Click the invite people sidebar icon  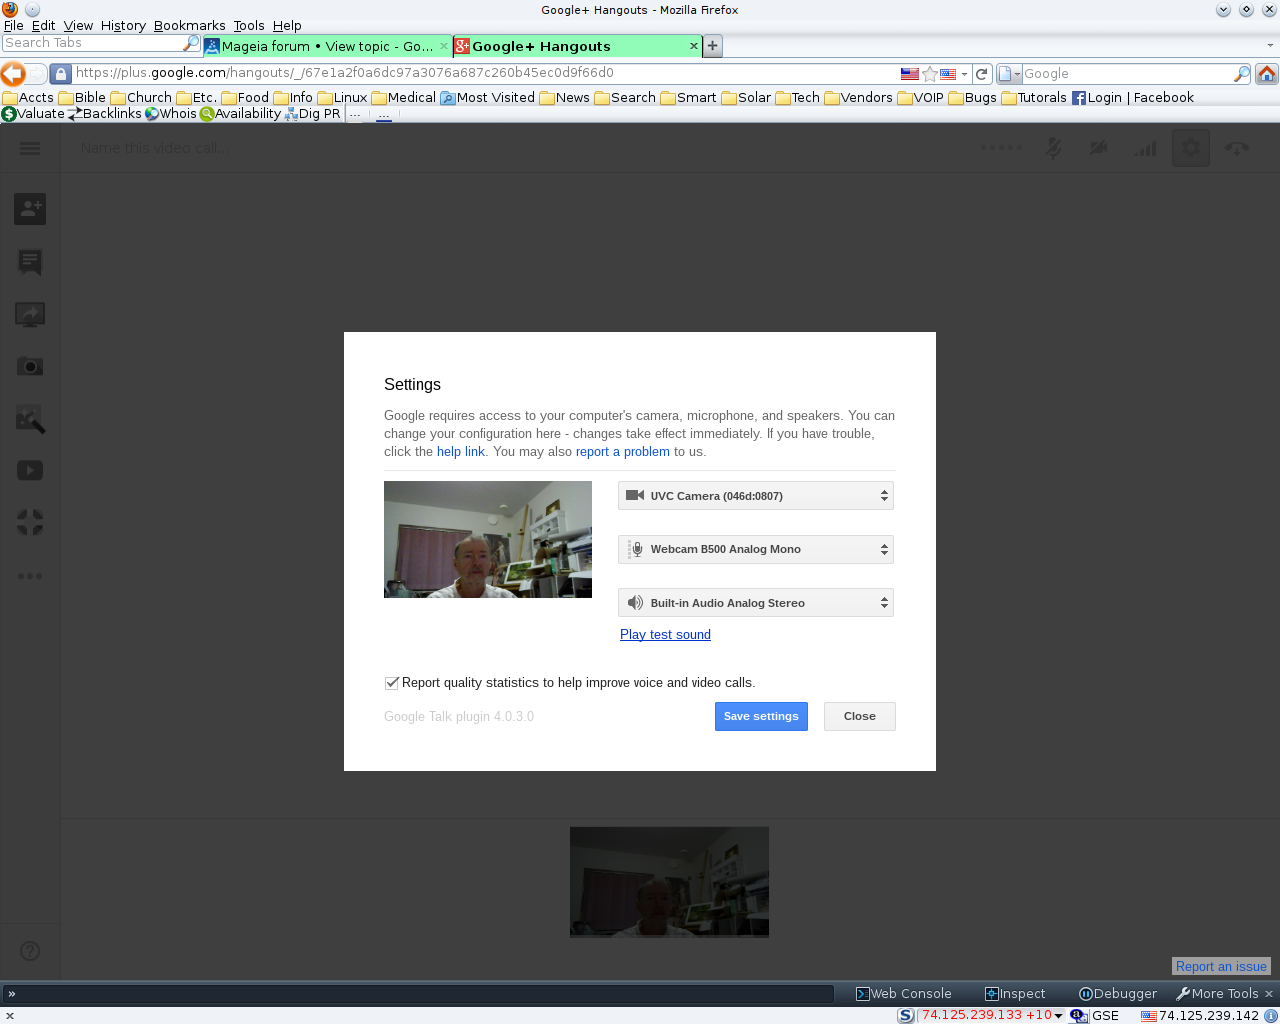(30, 209)
